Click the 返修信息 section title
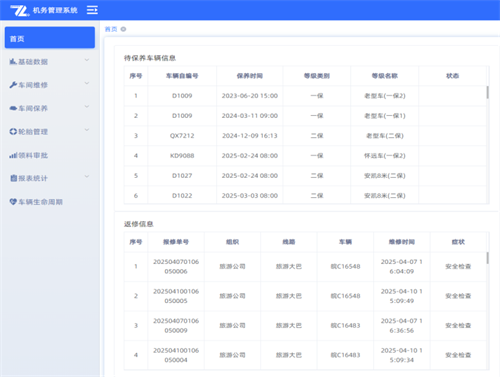Viewport: 500px width, 377px height. pyautogui.click(x=139, y=224)
